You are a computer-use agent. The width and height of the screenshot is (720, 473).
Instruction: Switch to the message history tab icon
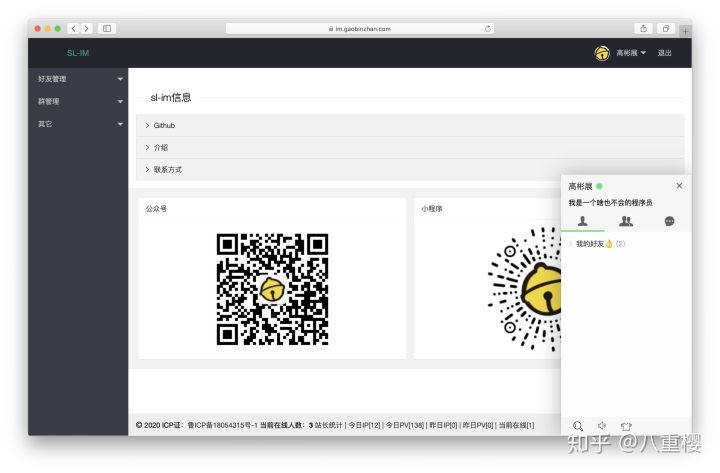(x=669, y=221)
